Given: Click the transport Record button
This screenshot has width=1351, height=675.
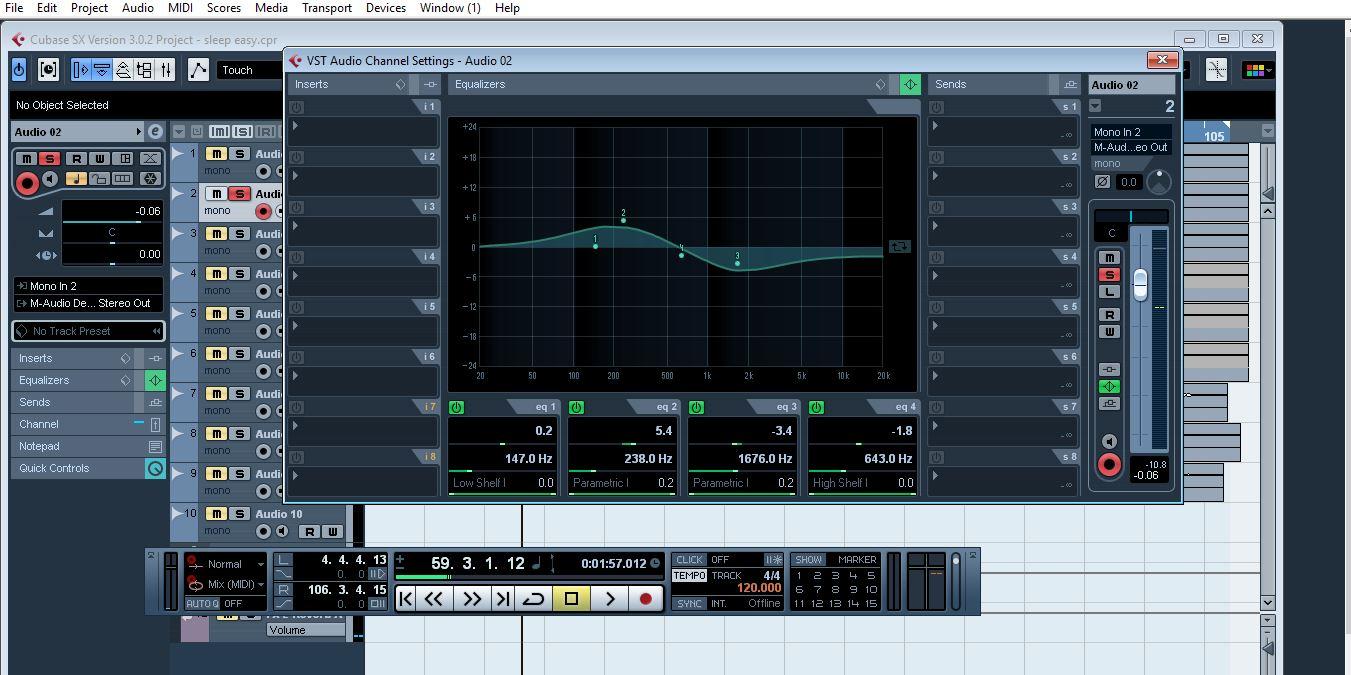Looking at the screenshot, I should [646, 599].
